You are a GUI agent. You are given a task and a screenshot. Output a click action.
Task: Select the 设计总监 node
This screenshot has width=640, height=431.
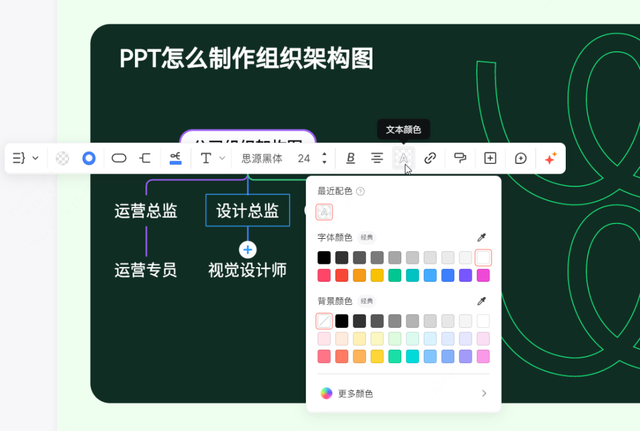click(x=248, y=211)
